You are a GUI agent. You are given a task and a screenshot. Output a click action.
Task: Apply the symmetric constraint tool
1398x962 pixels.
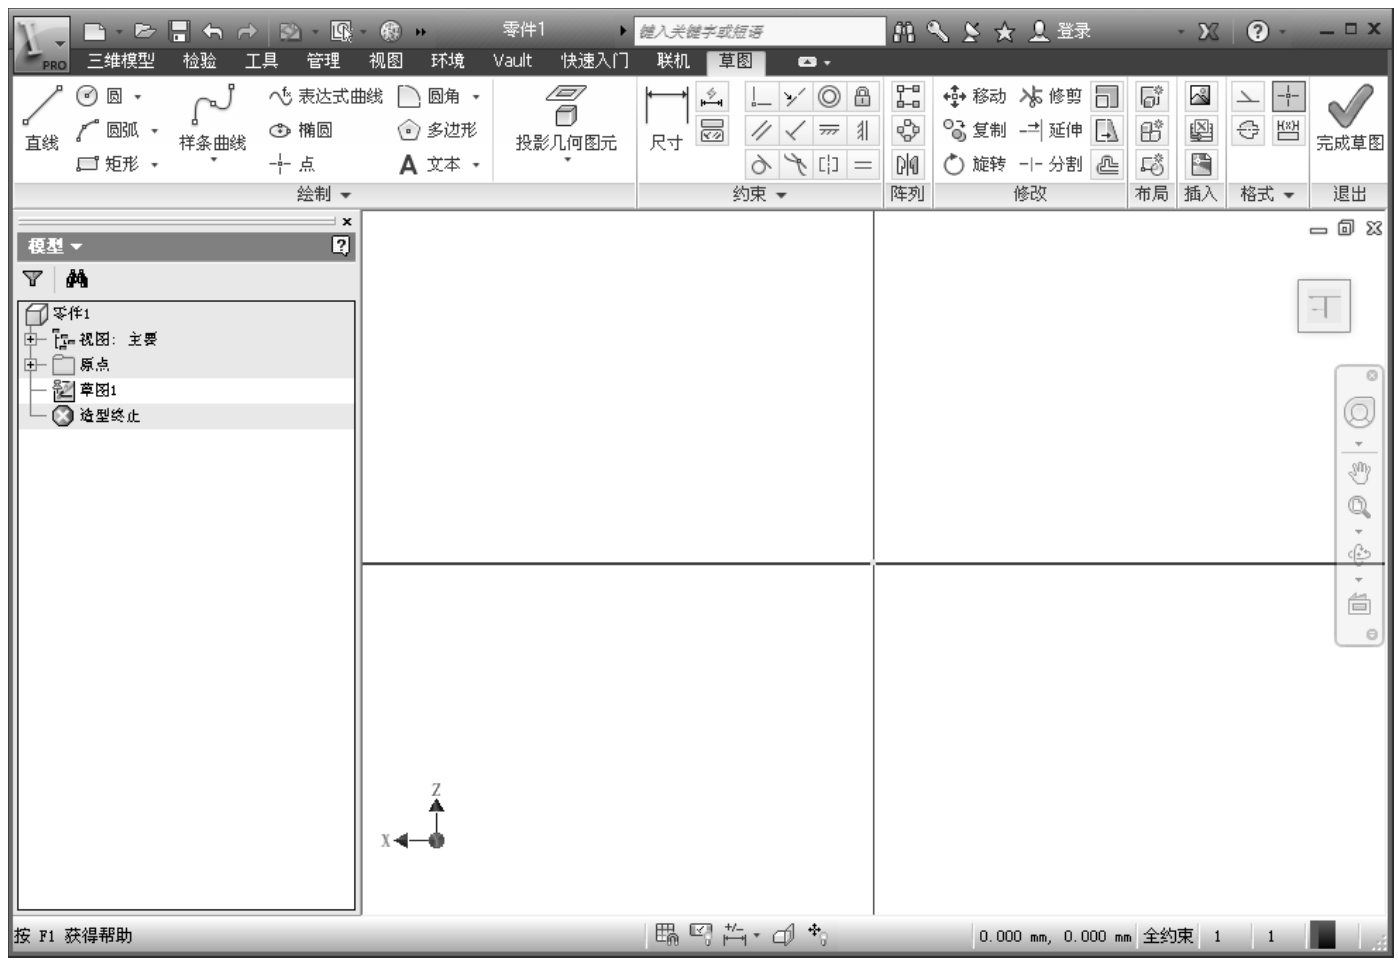pyautogui.click(x=829, y=164)
